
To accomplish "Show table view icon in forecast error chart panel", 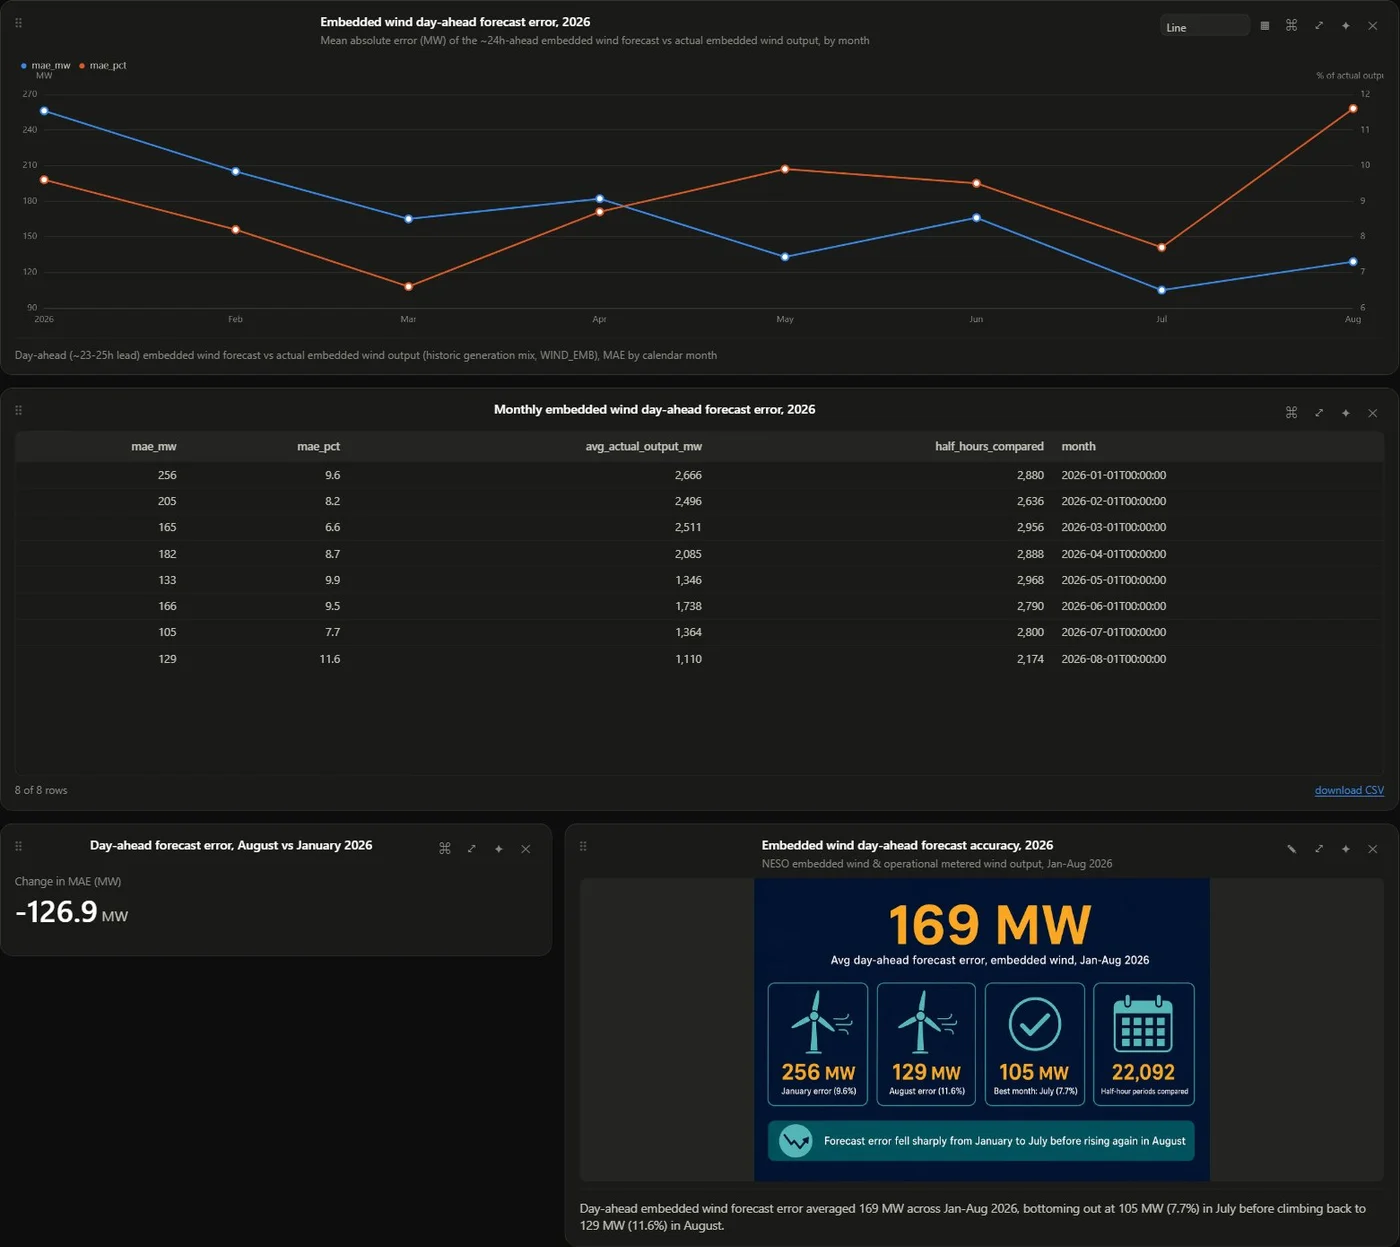I will click(1265, 26).
